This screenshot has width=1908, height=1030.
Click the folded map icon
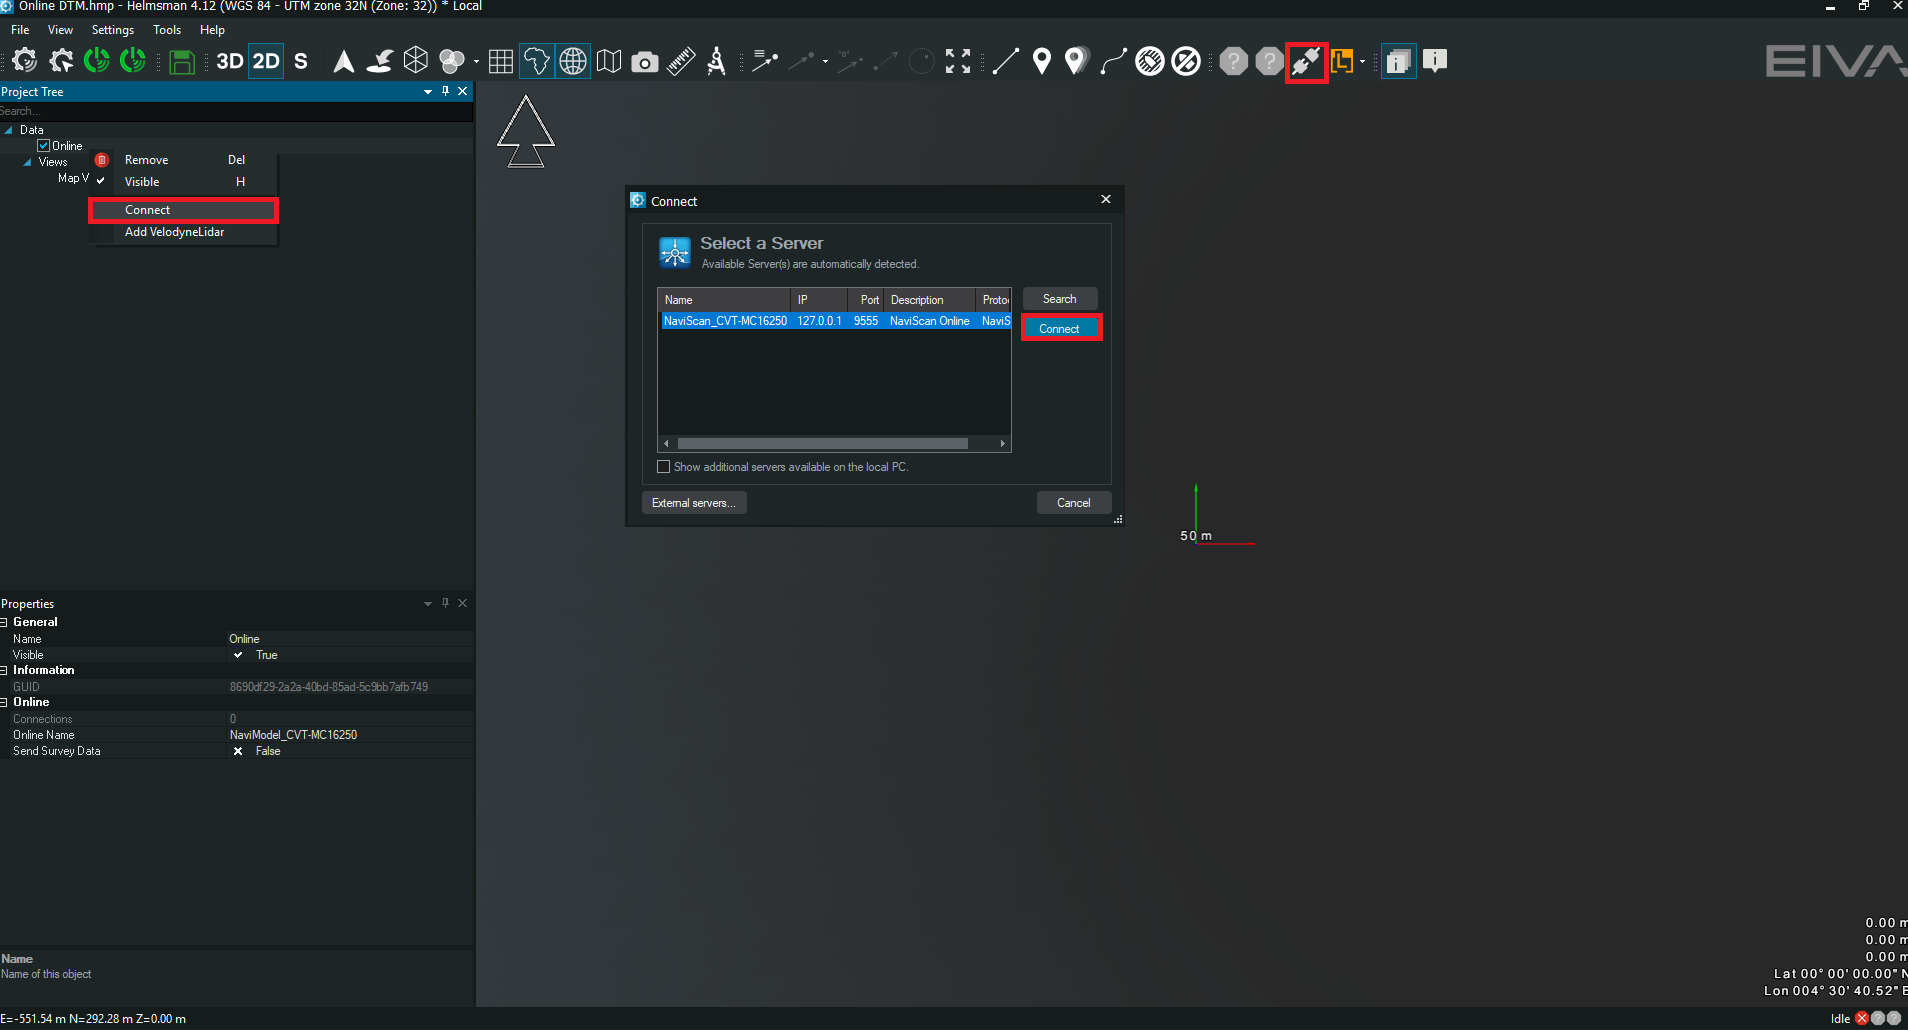[609, 62]
